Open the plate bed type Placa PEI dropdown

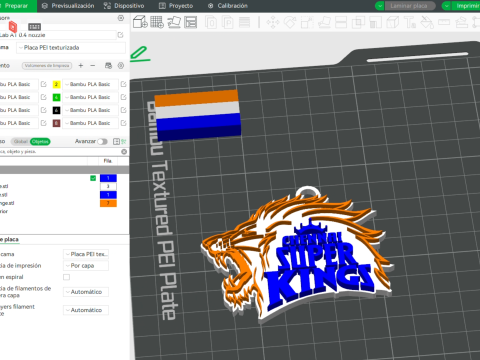(x=86, y=254)
